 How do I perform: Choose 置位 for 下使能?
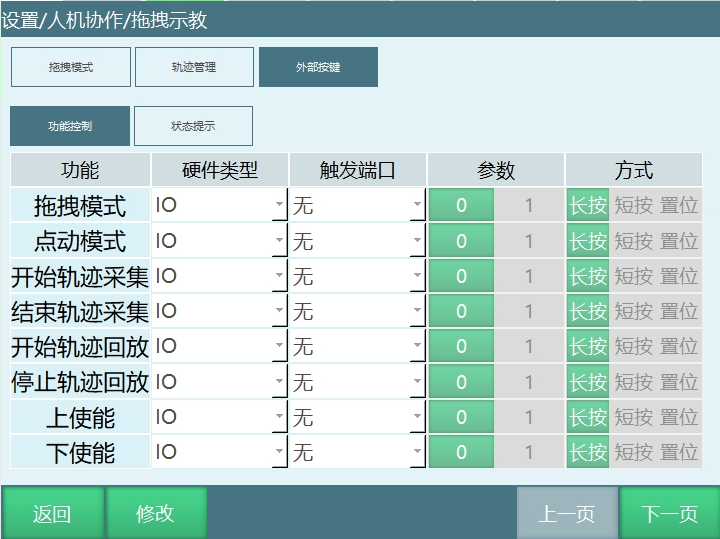679,452
